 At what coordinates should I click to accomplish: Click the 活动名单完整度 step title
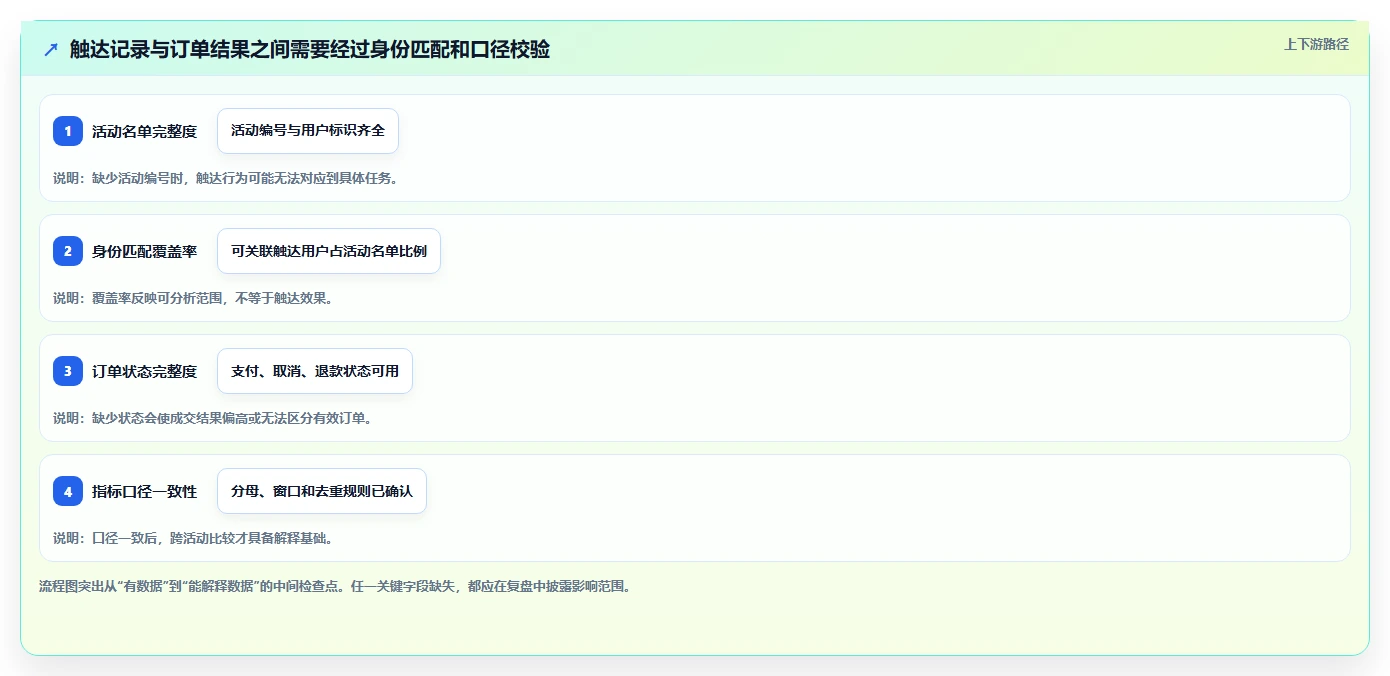[x=144, y=131]
